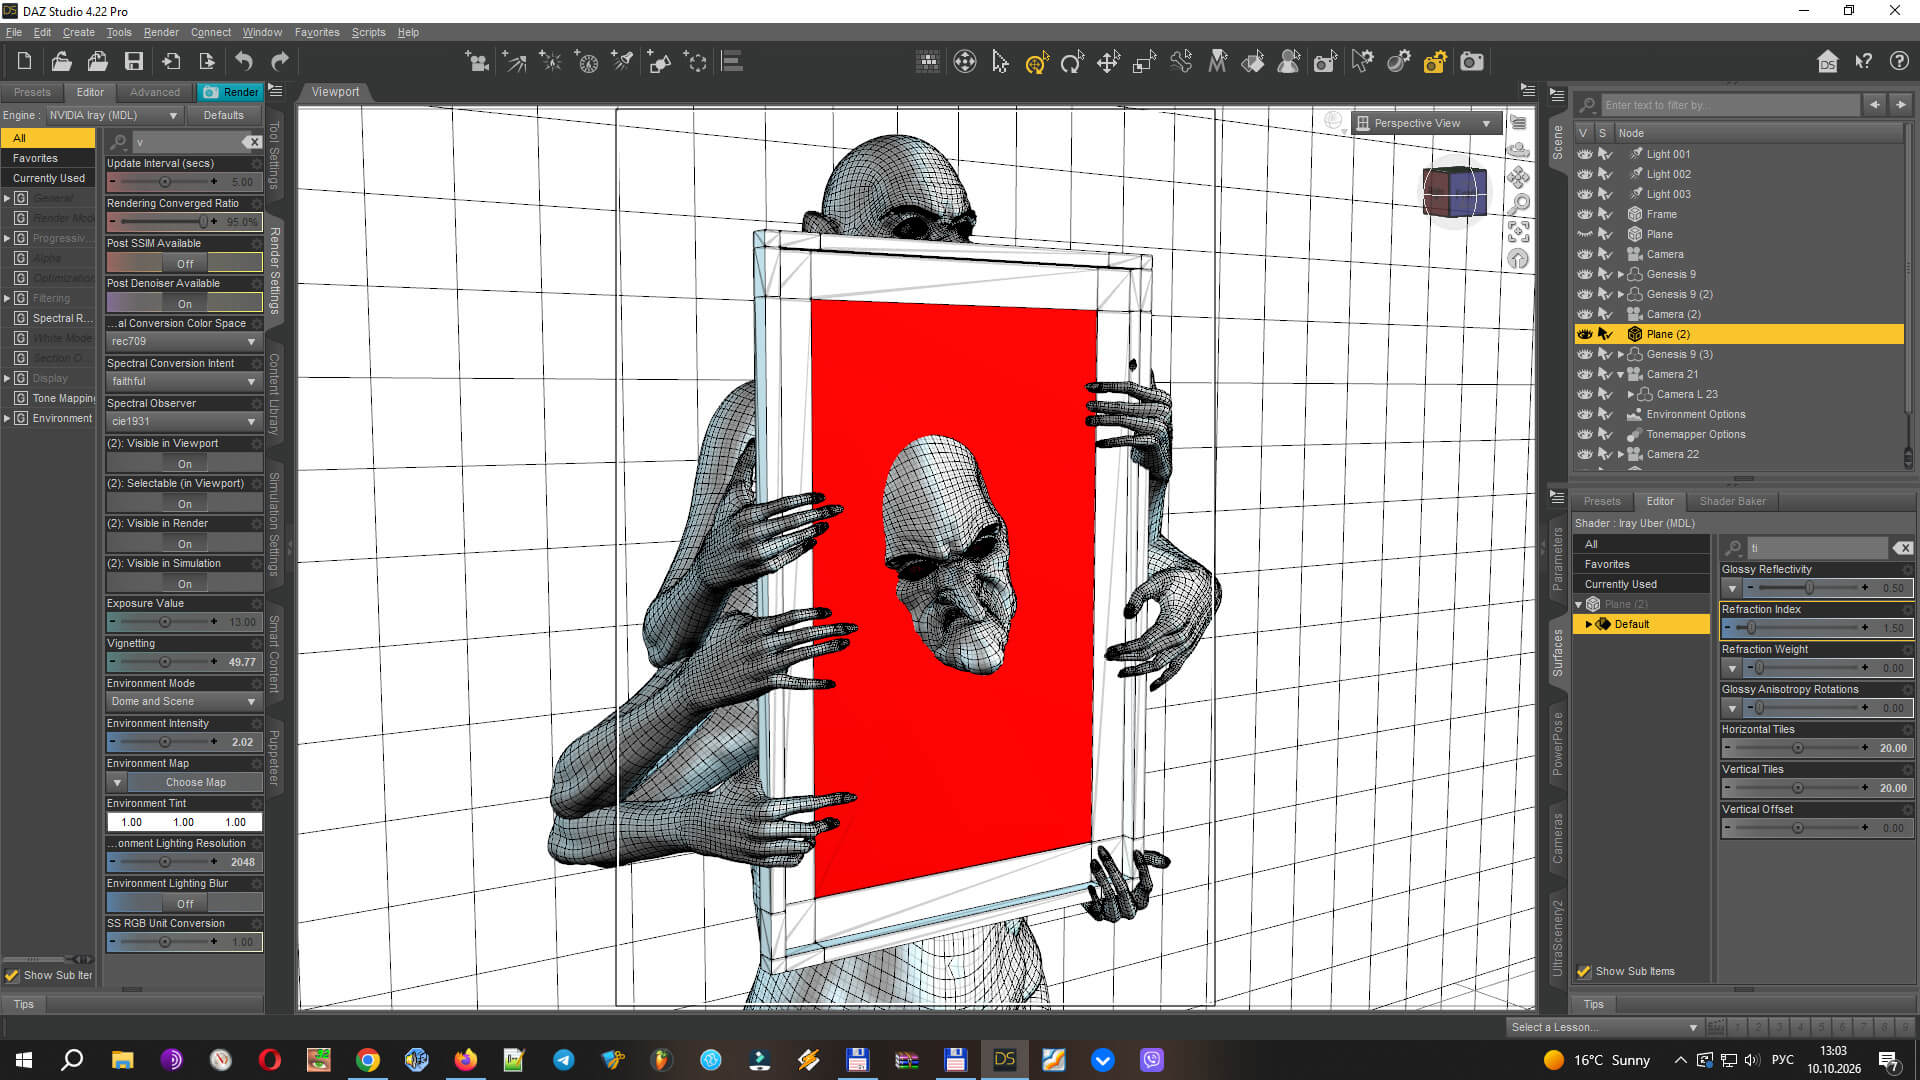Viewport: 1920px width, 1080px height.
Task: Open Spectral Conversion Intent faithful dropdown
Action: [x=184, y=381]
